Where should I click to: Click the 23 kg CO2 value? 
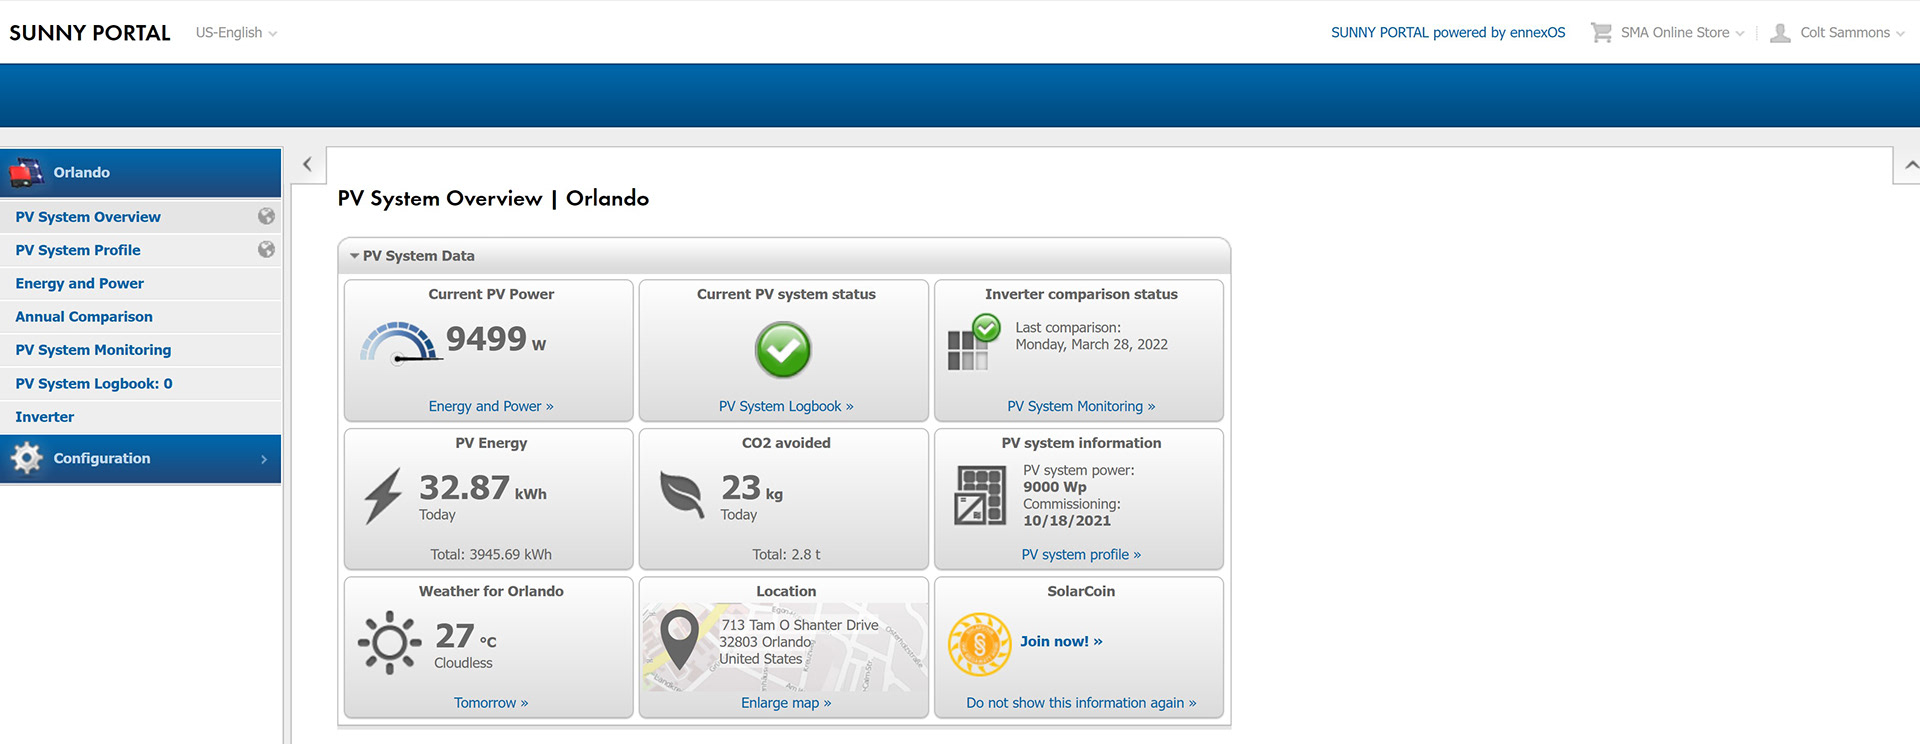pos(752,488)
